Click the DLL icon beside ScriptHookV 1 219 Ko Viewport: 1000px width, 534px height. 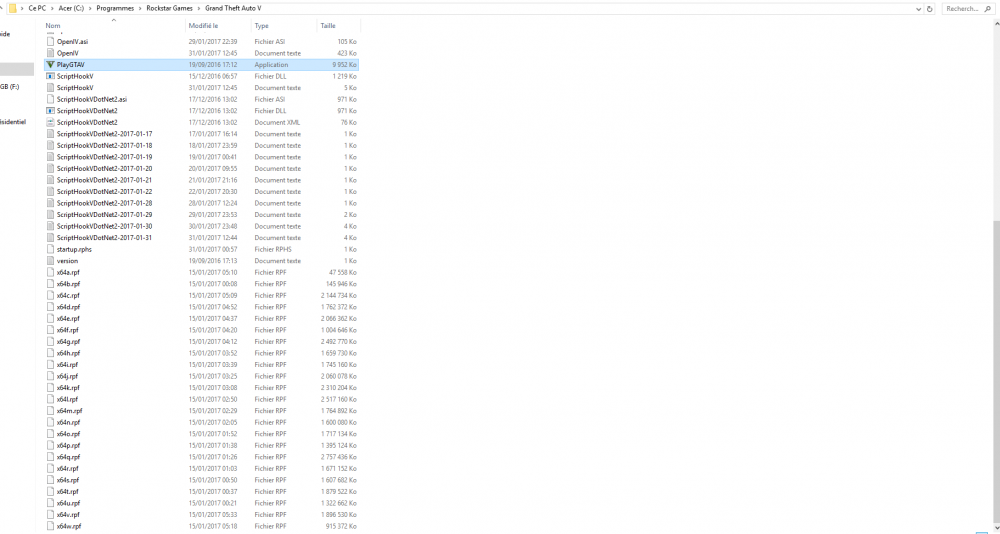pos(50,76)
